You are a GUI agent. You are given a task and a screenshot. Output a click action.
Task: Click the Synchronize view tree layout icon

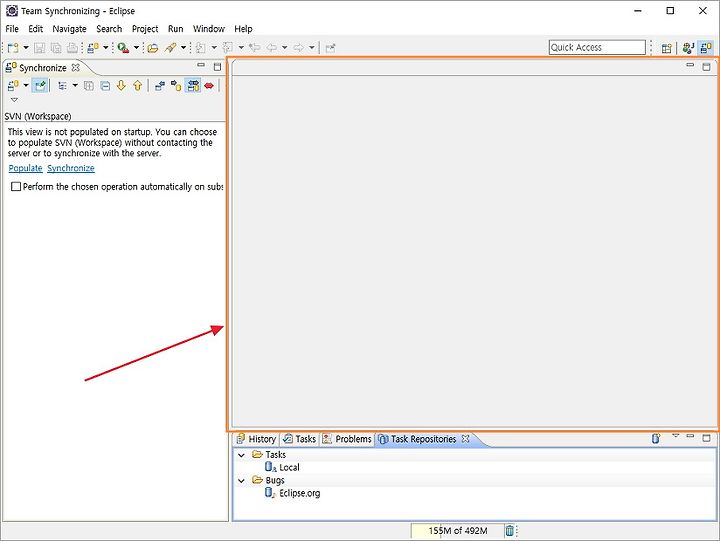[x=62, y=85]
